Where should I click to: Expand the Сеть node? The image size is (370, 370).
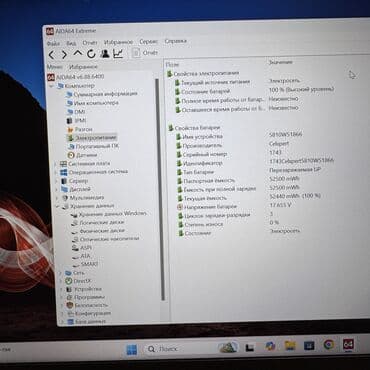pos(60,273)
